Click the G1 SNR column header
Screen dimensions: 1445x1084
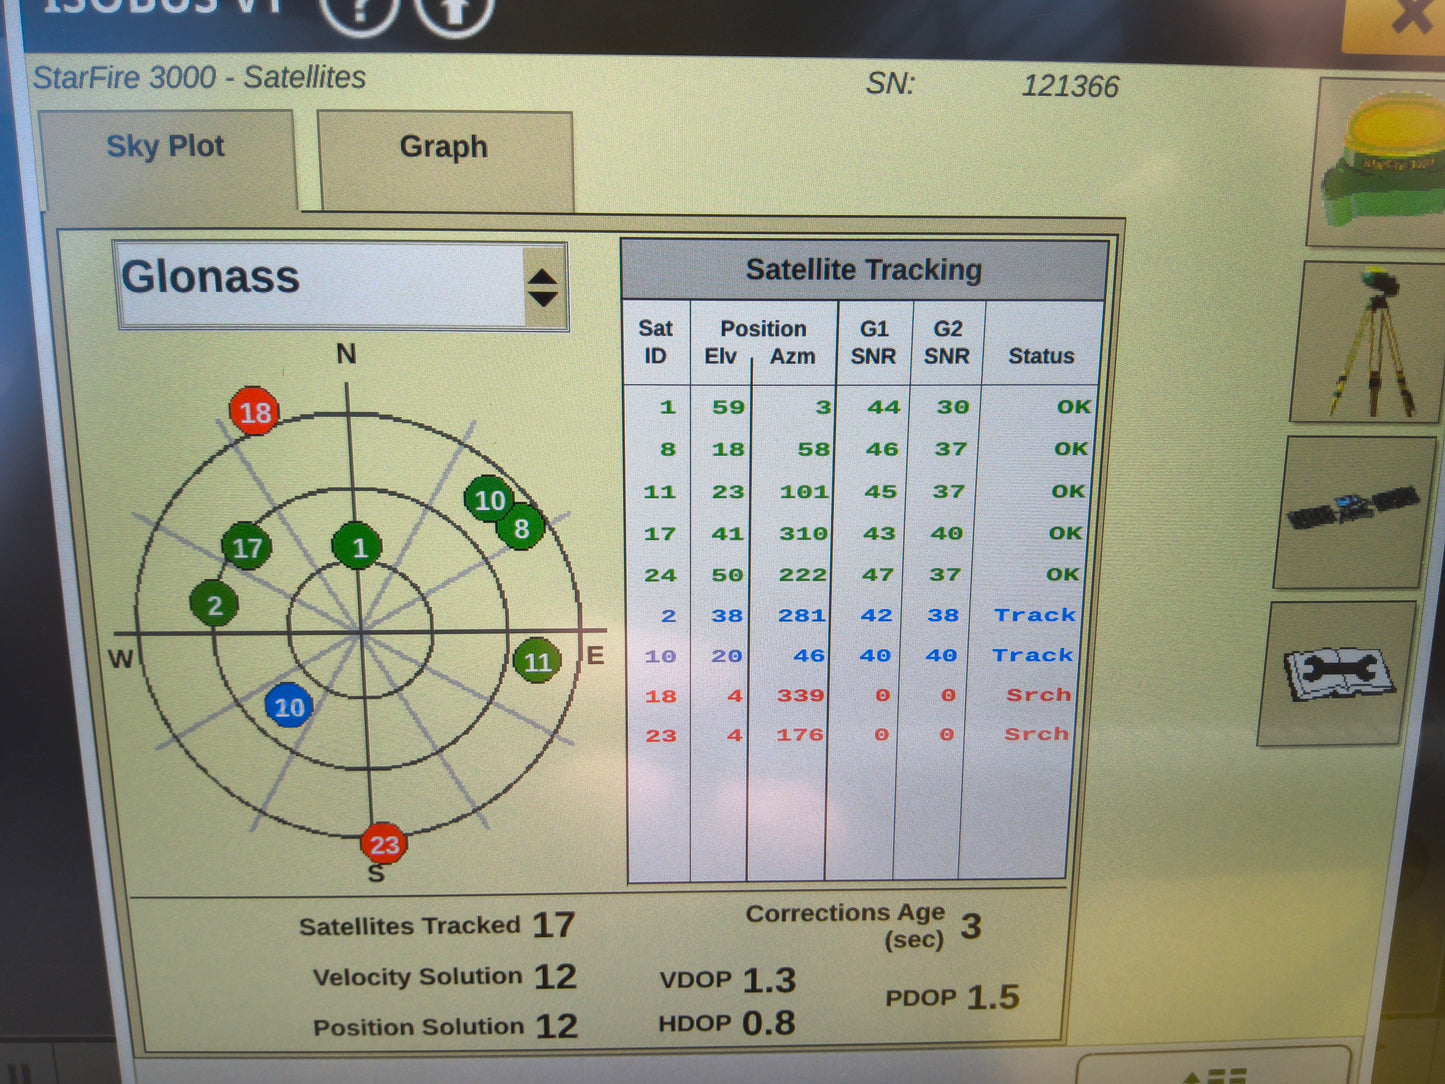873,342
